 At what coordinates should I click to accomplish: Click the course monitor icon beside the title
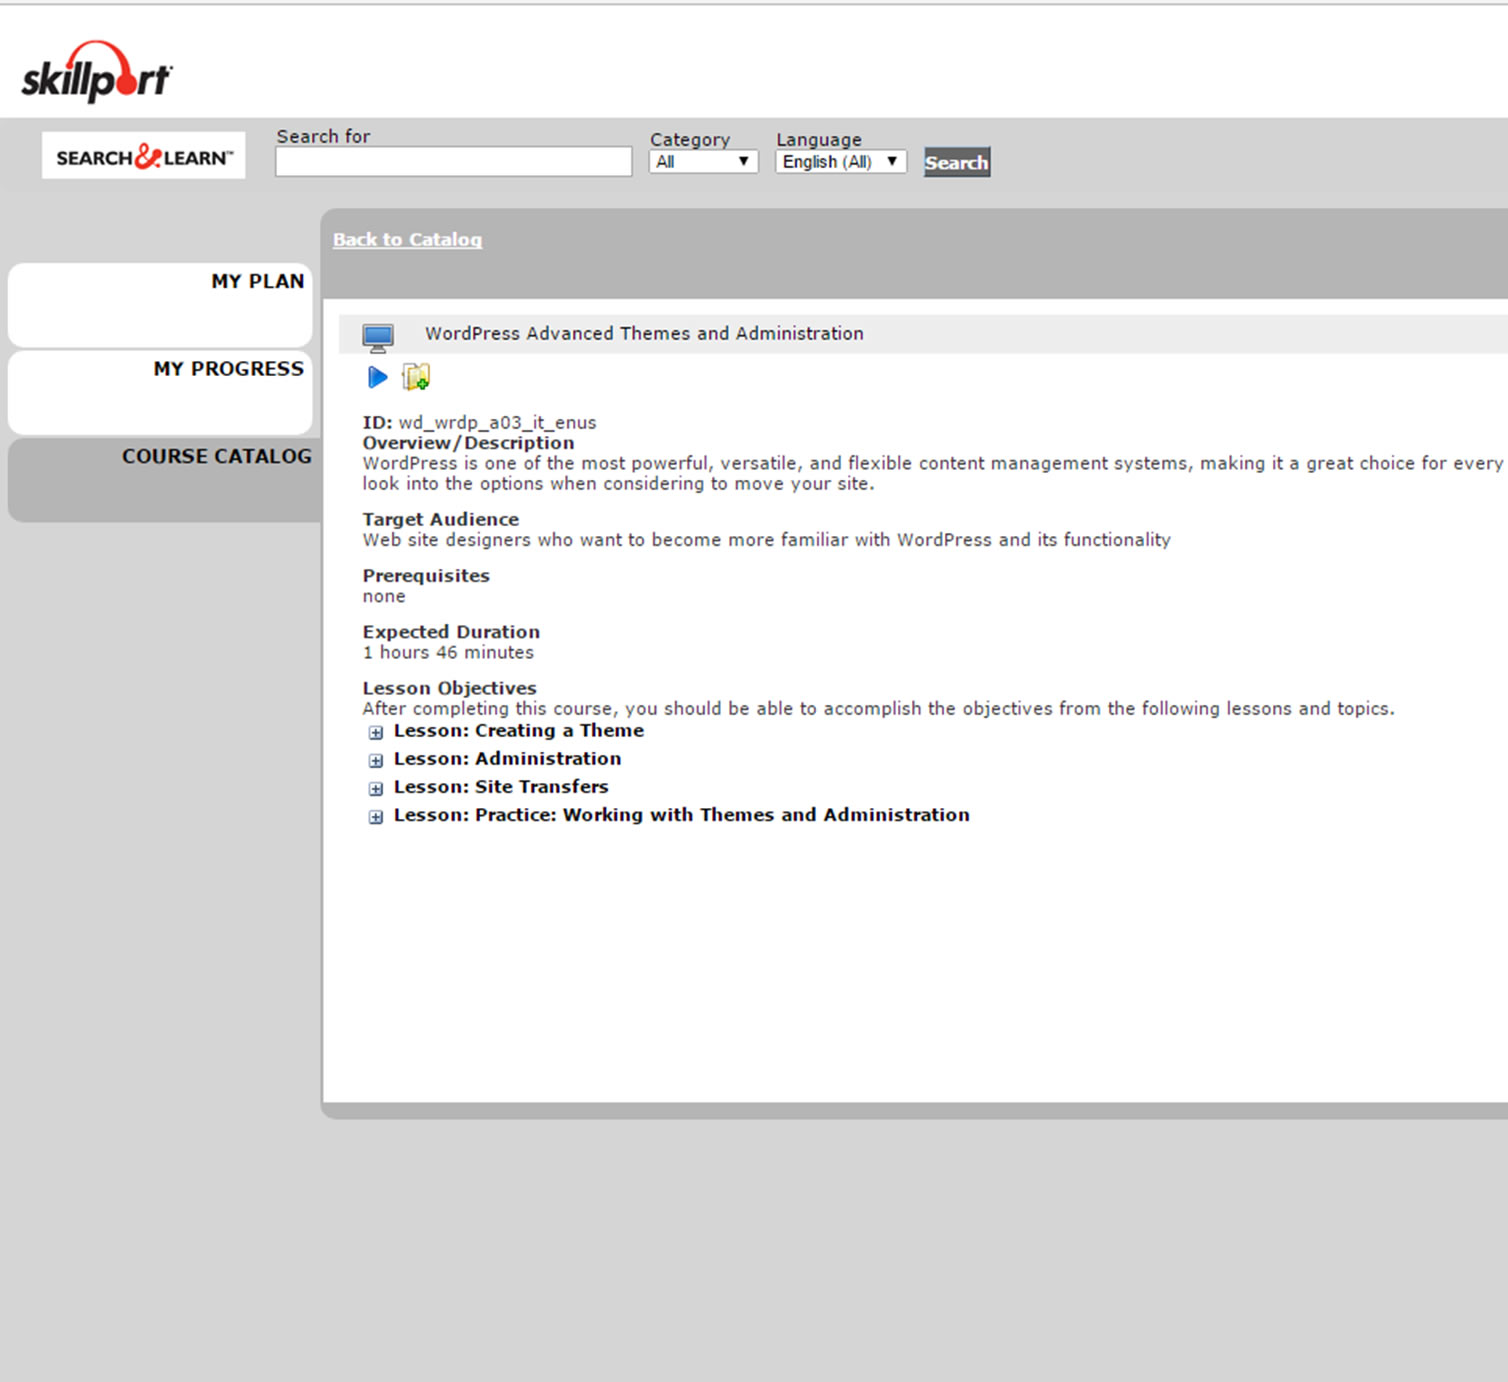pyautogui.click(x=378, y=338)
